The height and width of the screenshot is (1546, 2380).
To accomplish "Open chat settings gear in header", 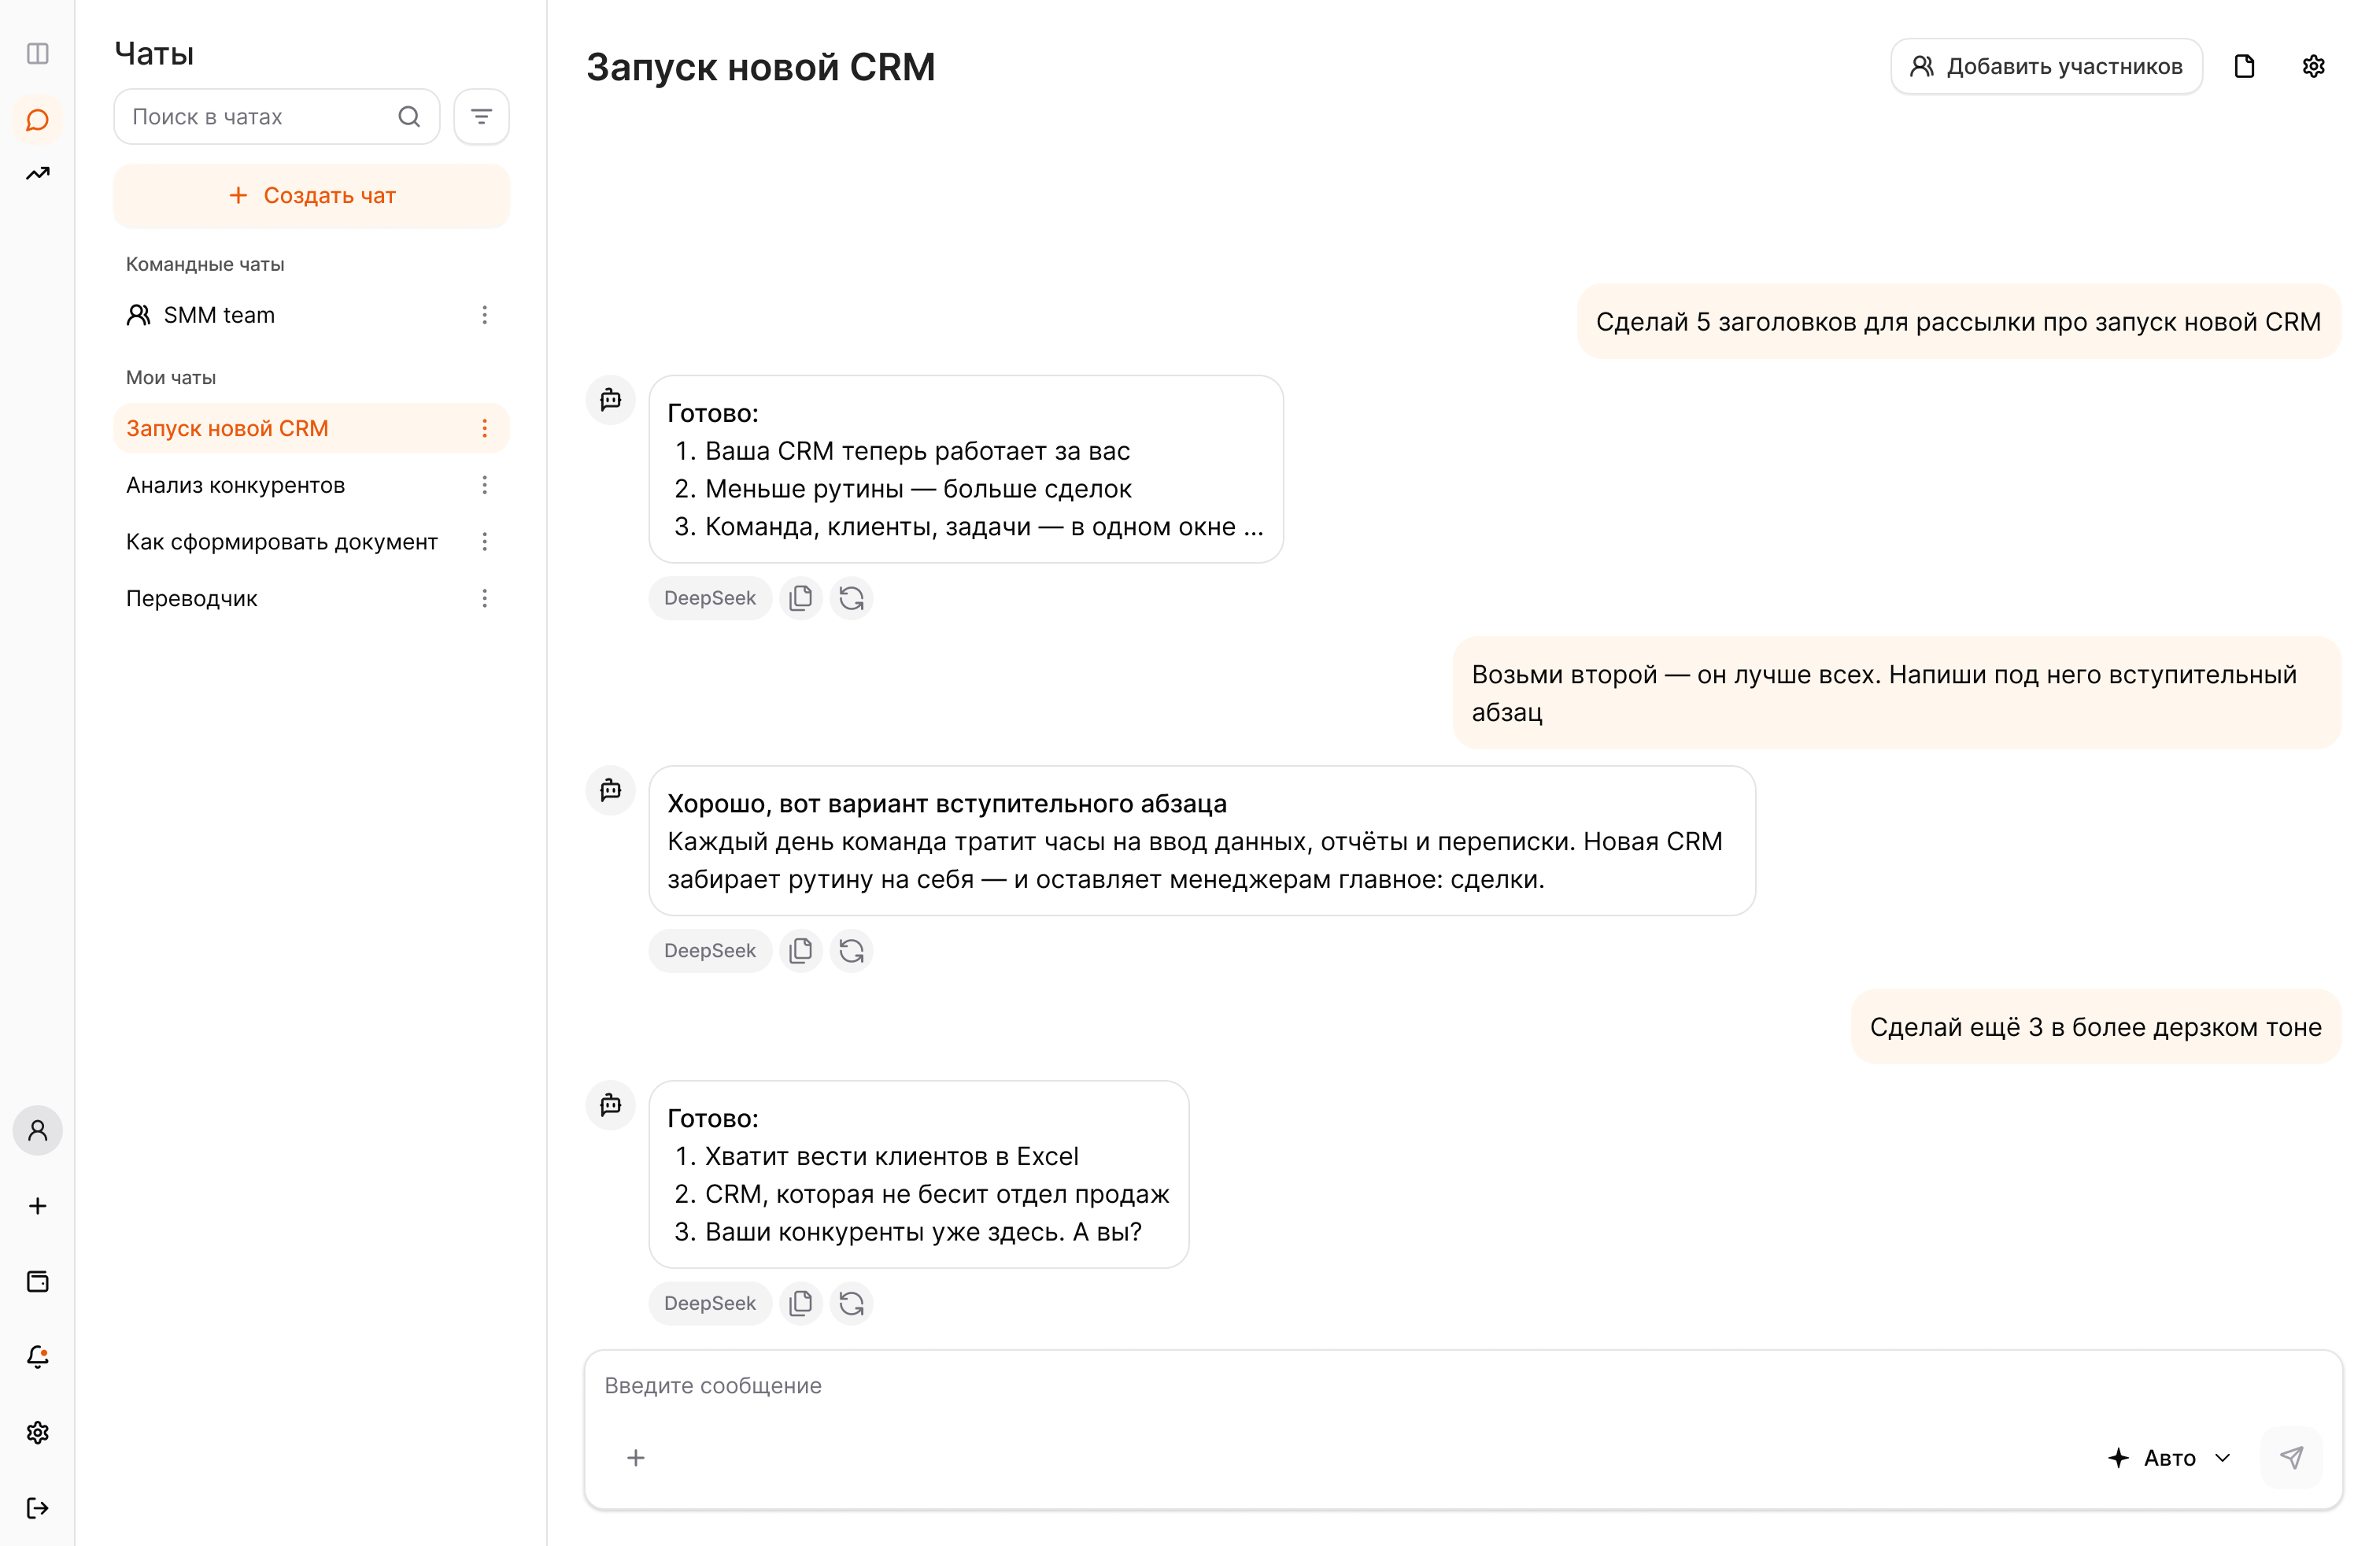I will coord(2313,66).
